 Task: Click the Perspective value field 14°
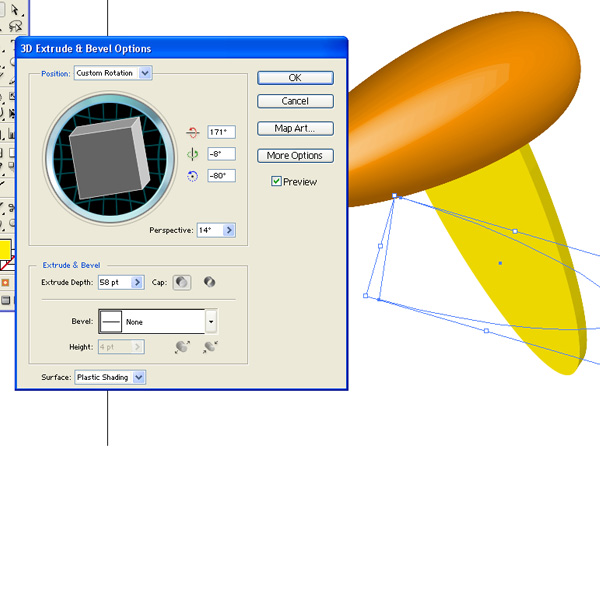tap(210, 230)
